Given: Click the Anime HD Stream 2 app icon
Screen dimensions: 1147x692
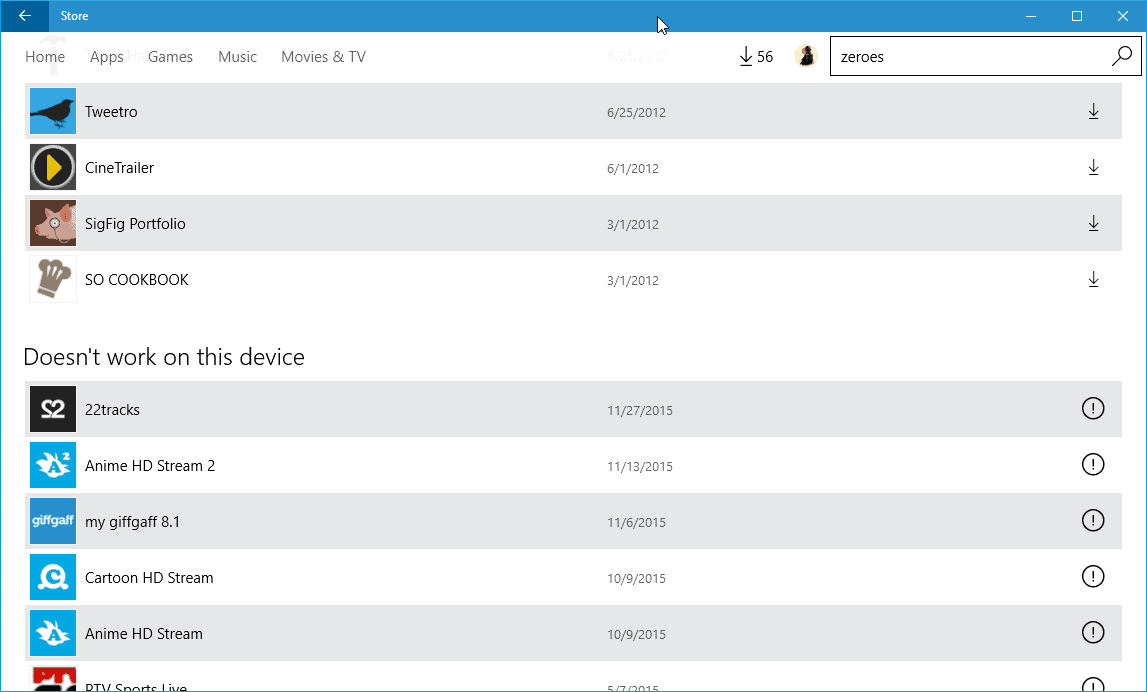Looking at the screenshot, I should [52, 465].
